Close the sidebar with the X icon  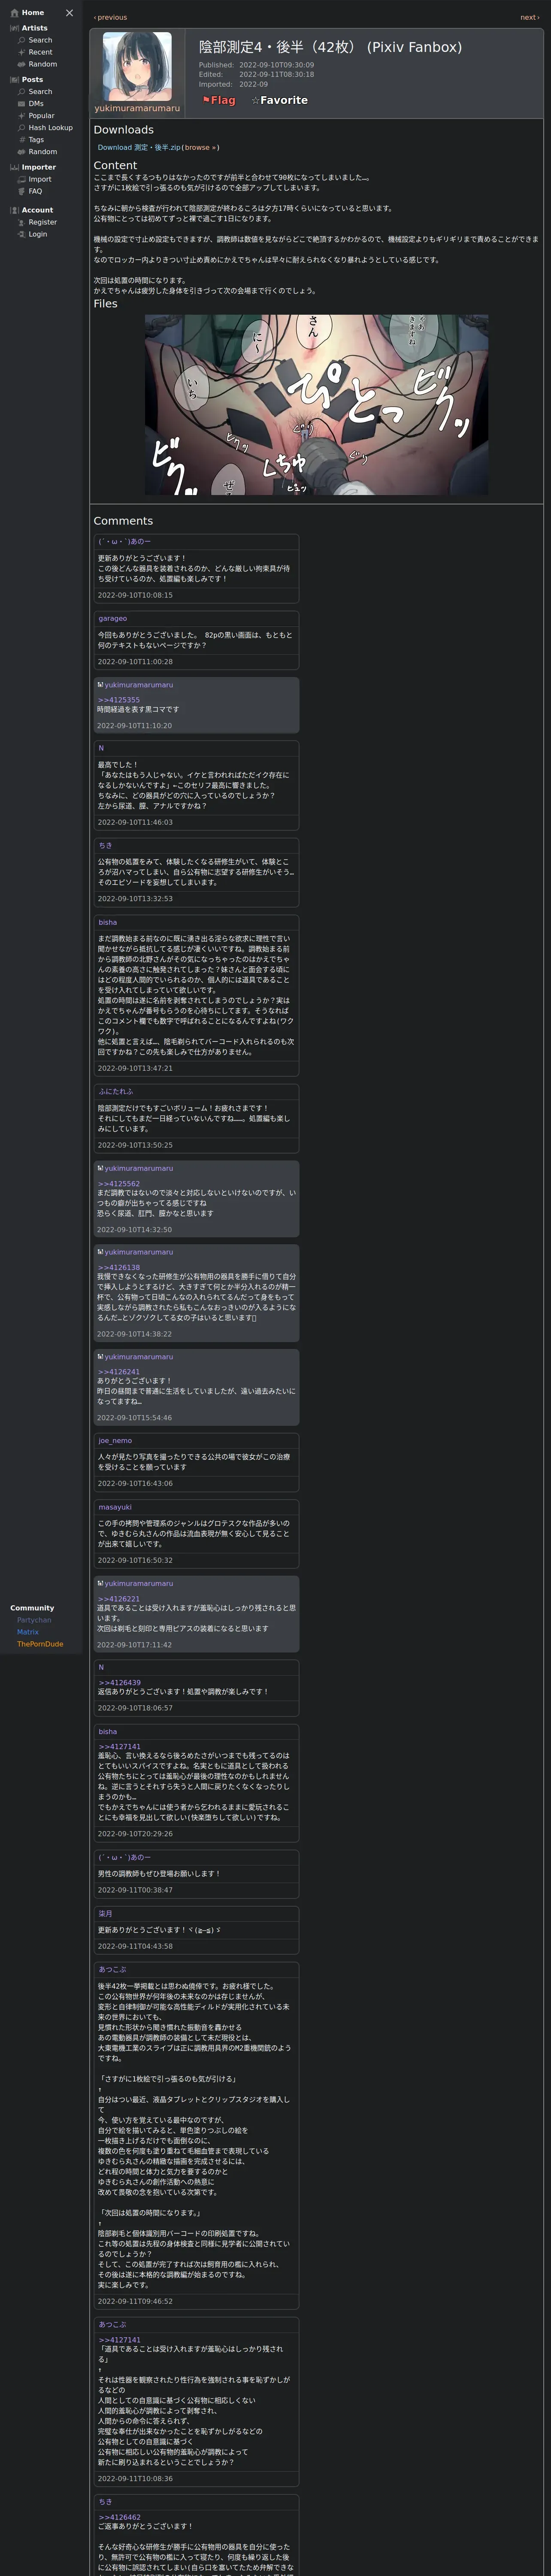click(69, 13)
